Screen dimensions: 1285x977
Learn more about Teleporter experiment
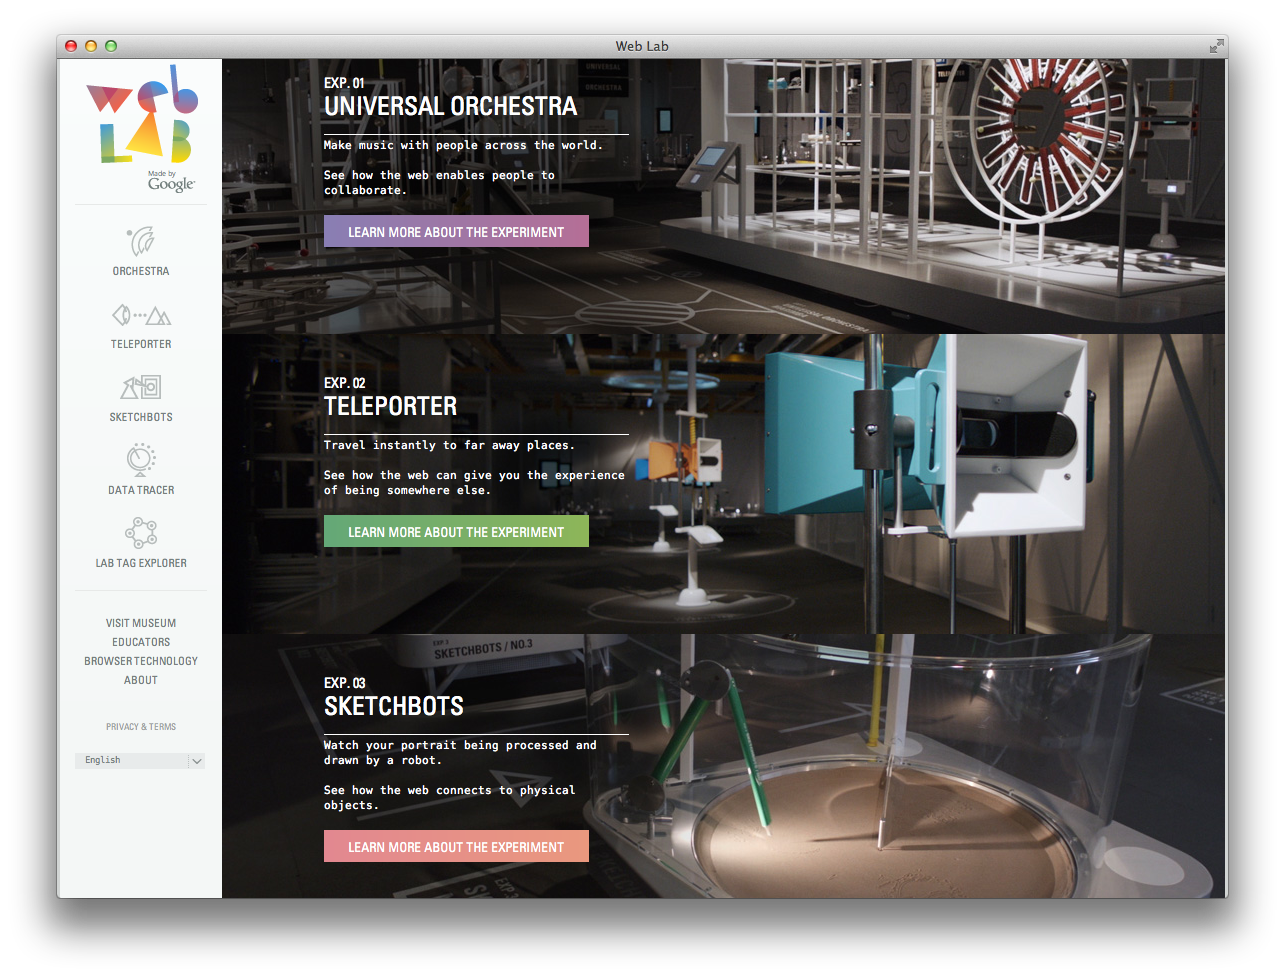pyautogui.click(x=456, y=531)
